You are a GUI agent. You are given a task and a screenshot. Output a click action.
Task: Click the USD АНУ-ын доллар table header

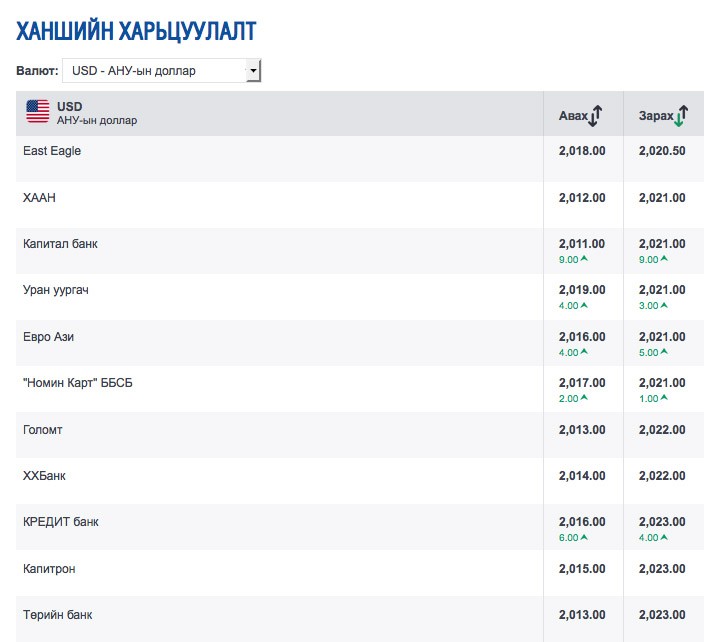tap(96, 113)
